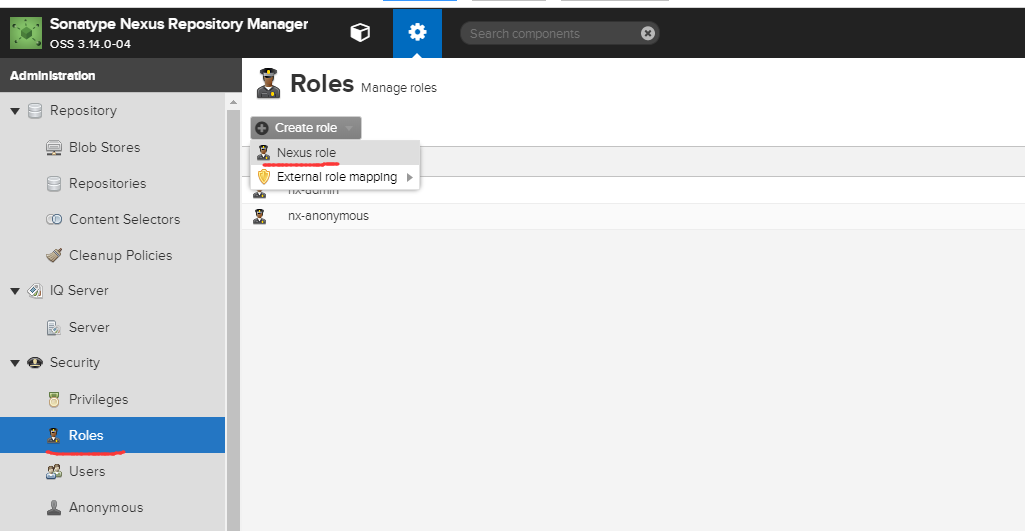Select the IQ Server tree label

tap(79, 290)
